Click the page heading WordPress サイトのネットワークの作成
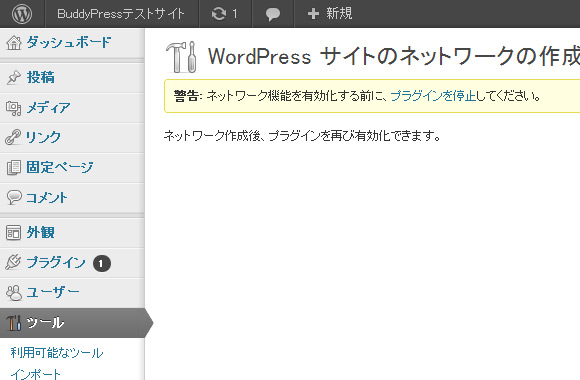This screenshot has height=380, width=580. tap(394, 57)
